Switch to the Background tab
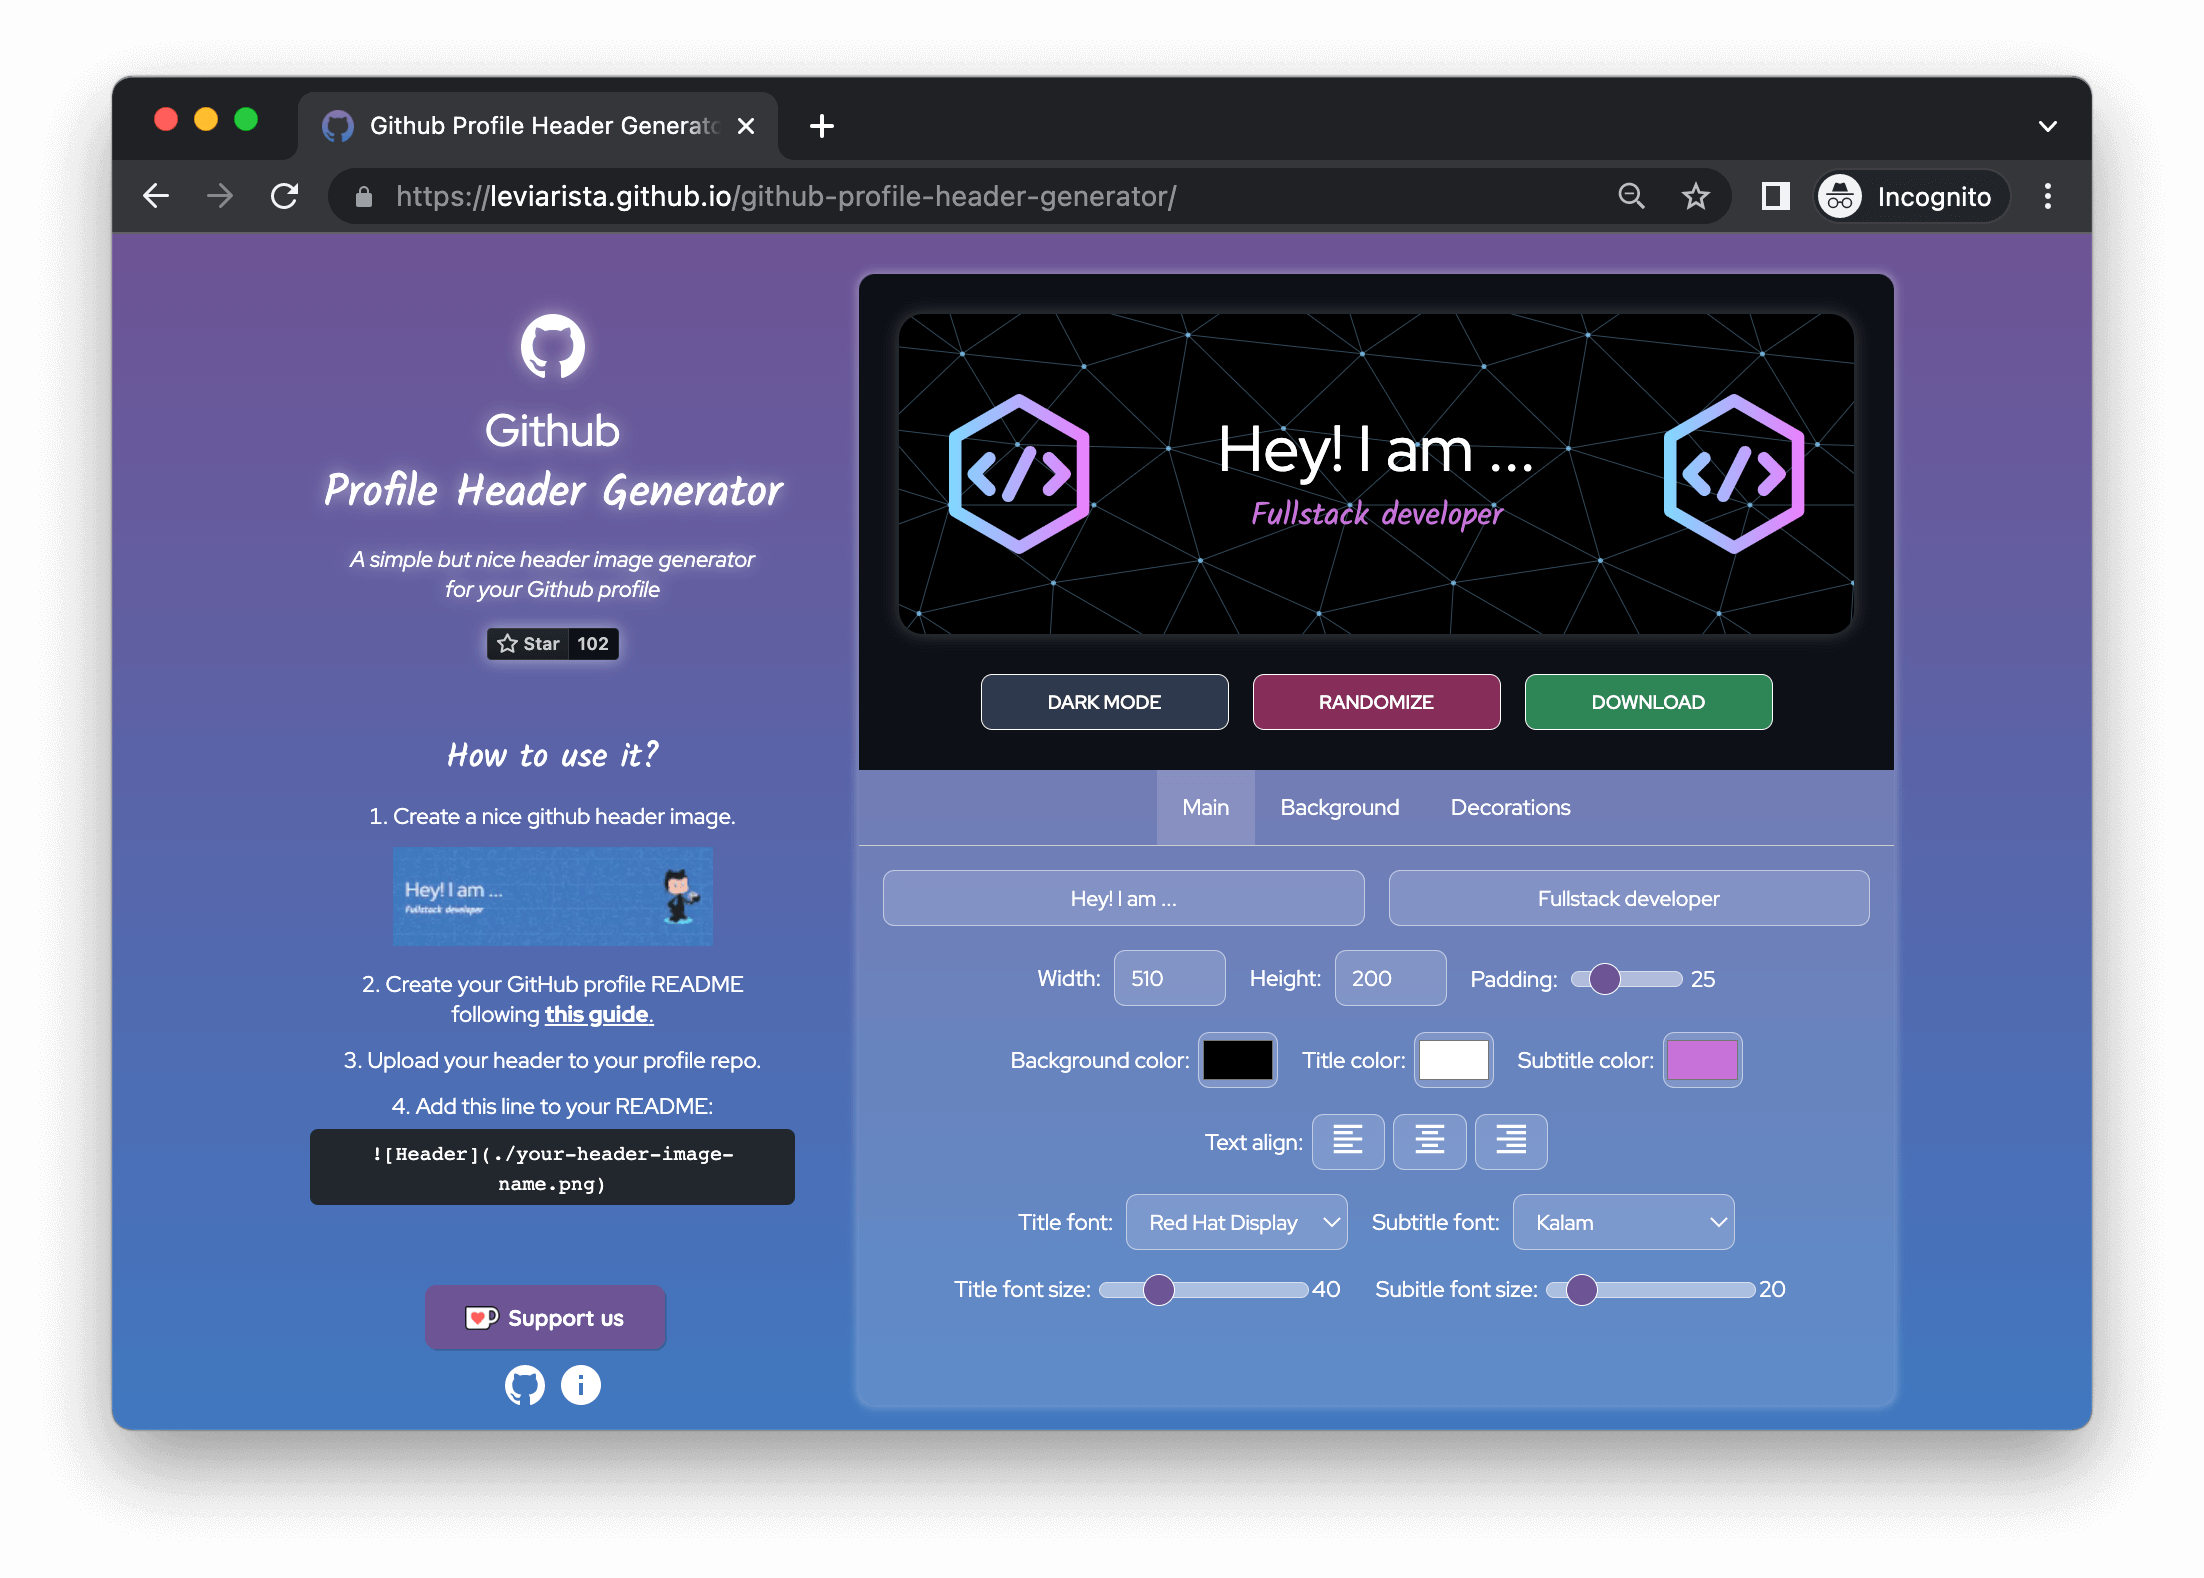Screen dimensions: 2204x1578 coord(1340,807)
